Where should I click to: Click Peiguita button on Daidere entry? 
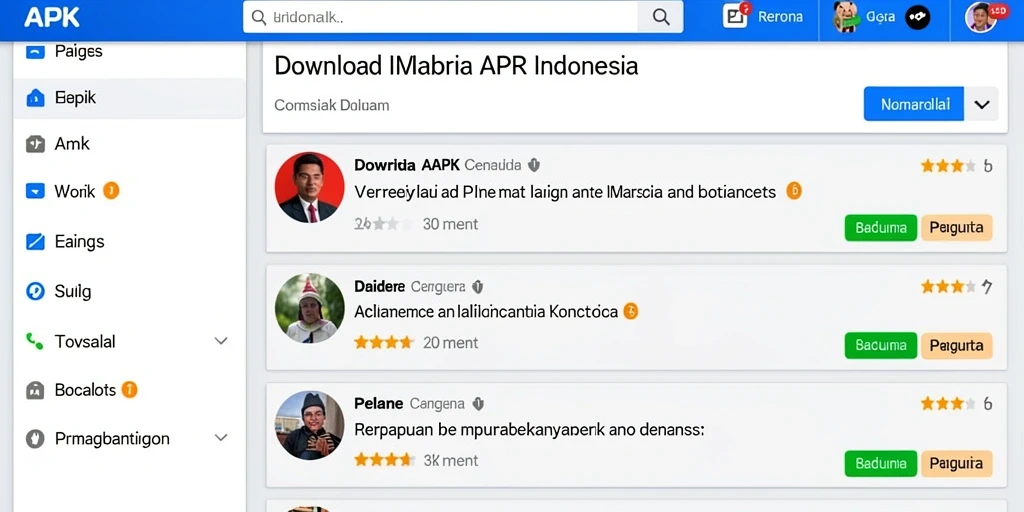pyautogui.click(x=957, y=346)
